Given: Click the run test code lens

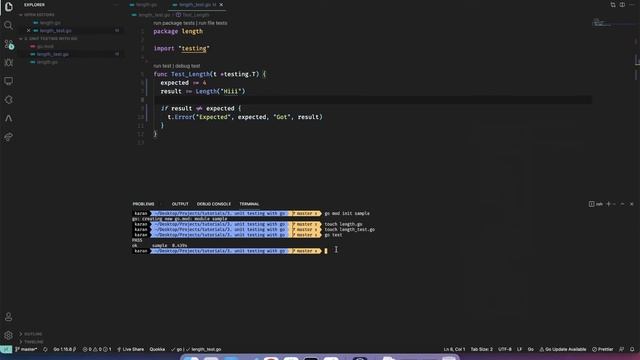Looking at the screenshot, I should 162,66.
